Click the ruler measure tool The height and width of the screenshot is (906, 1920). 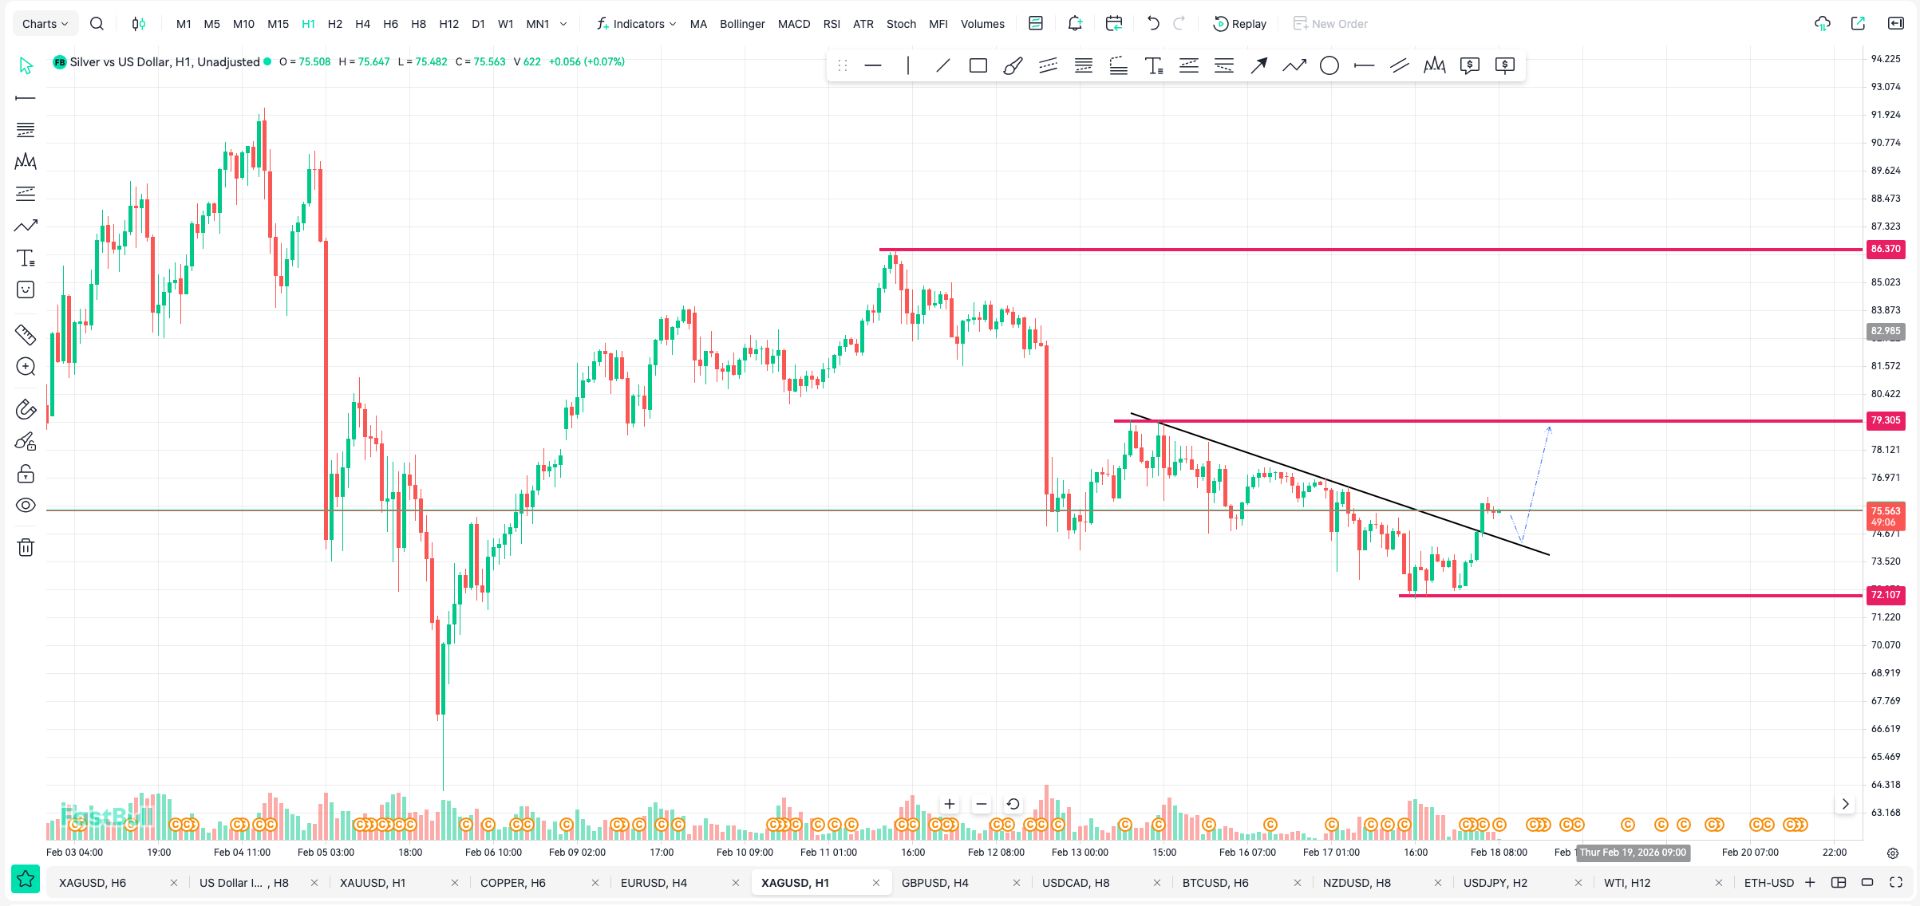(x=26, y=335)
